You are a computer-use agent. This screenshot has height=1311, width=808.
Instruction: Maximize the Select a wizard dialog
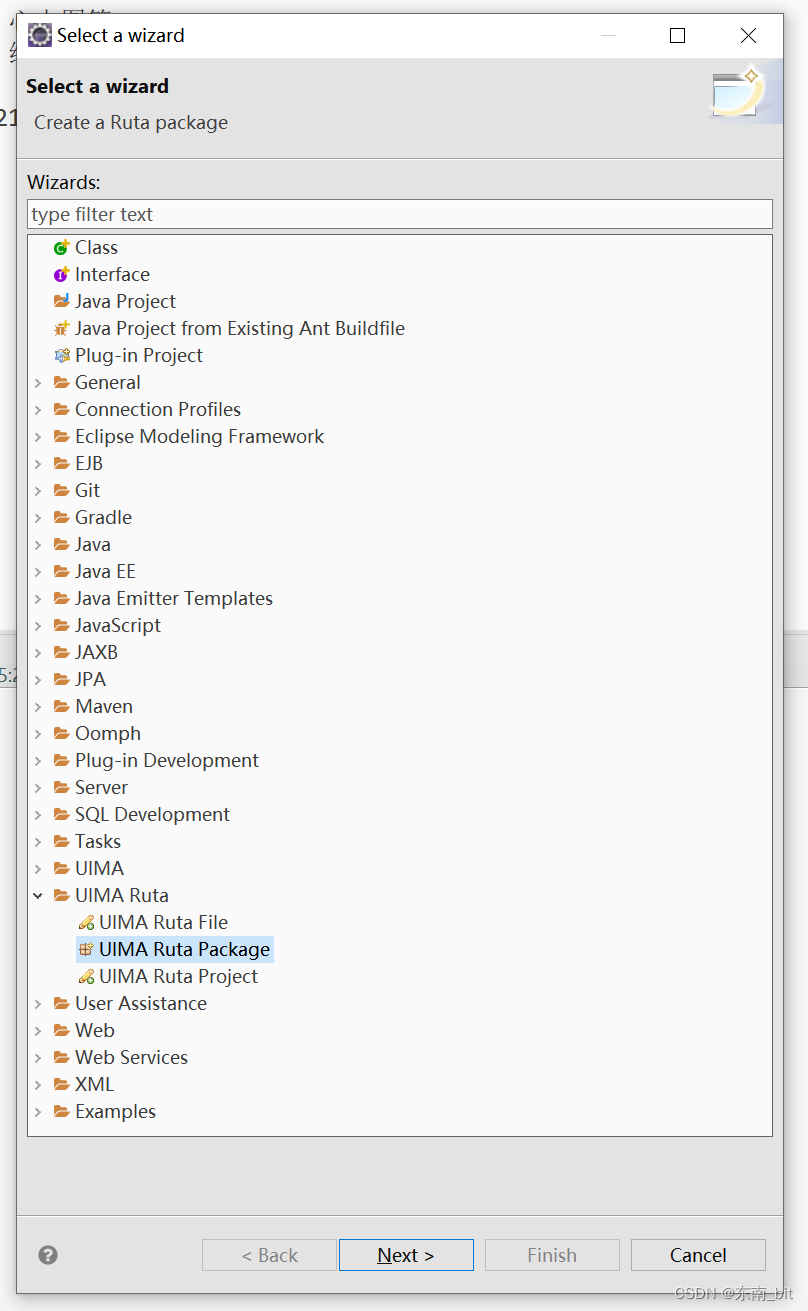[677, 35]
